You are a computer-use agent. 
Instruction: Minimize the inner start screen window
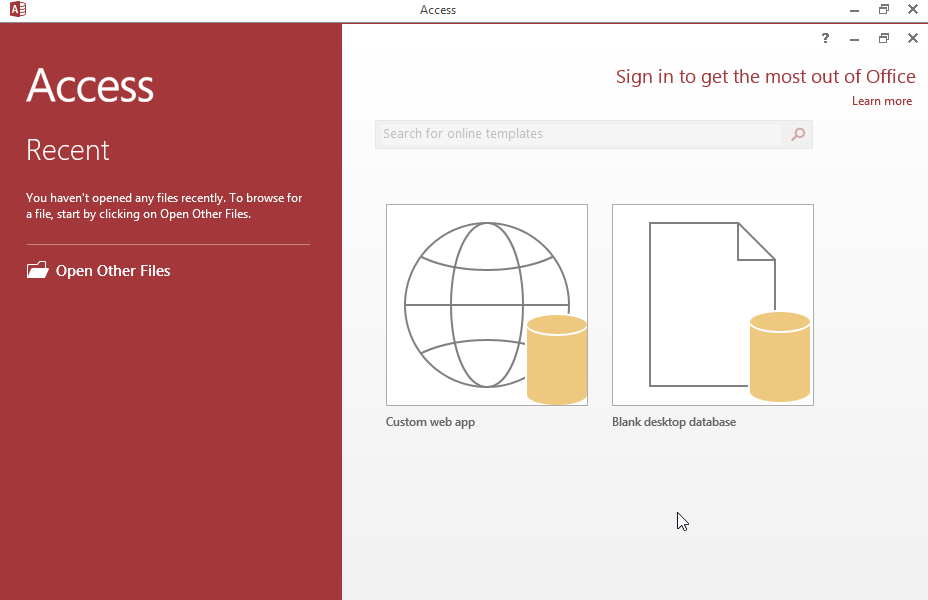coord(854,38)
